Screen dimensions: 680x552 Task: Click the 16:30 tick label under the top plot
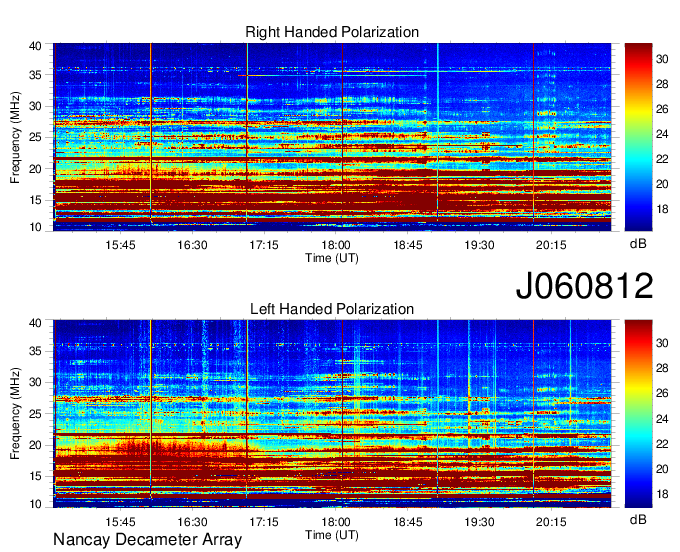coord(192,245)
